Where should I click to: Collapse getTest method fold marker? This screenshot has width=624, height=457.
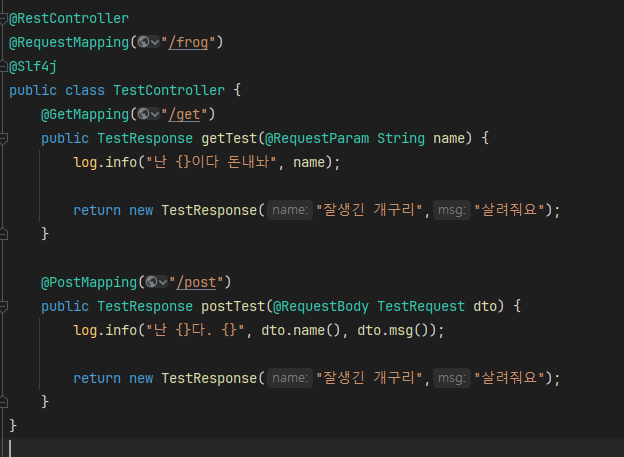3,138
